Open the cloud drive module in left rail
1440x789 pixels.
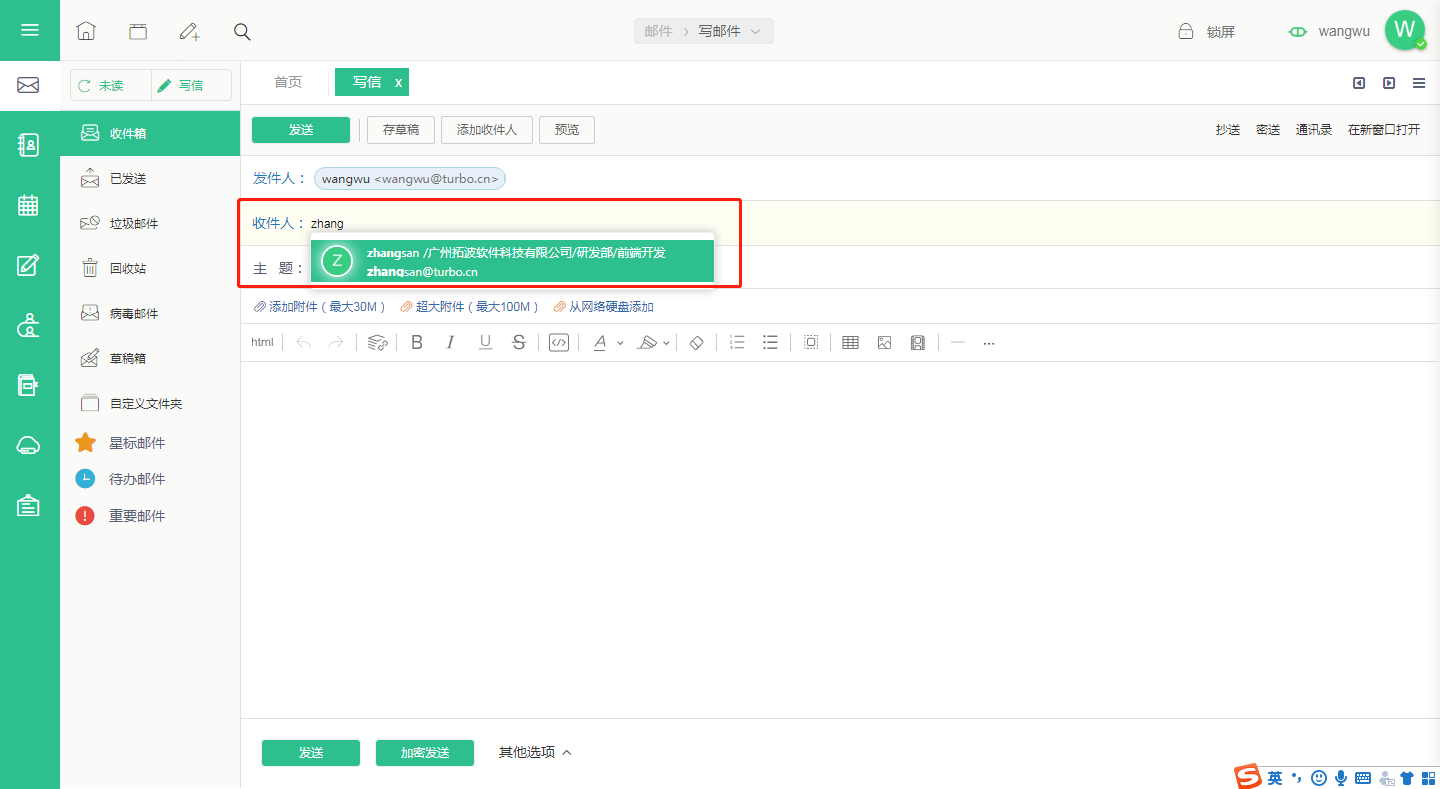point(28,446)
